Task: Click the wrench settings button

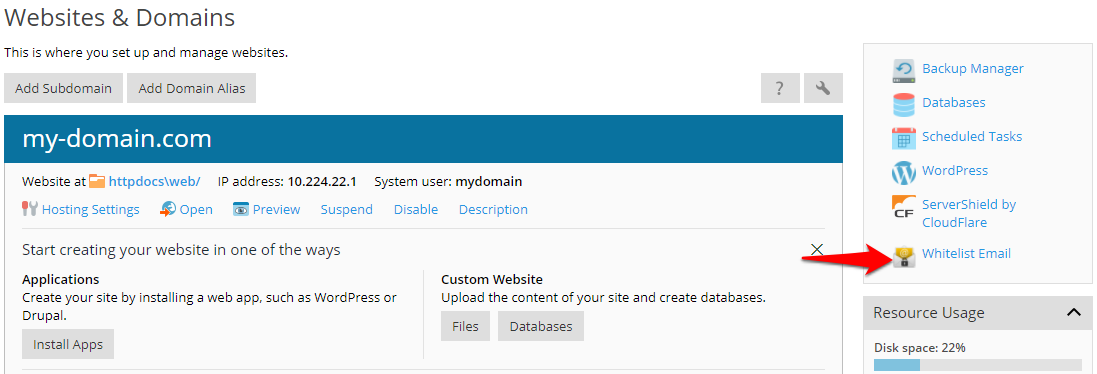Action: pyautogui.click(x=823, y=88)
